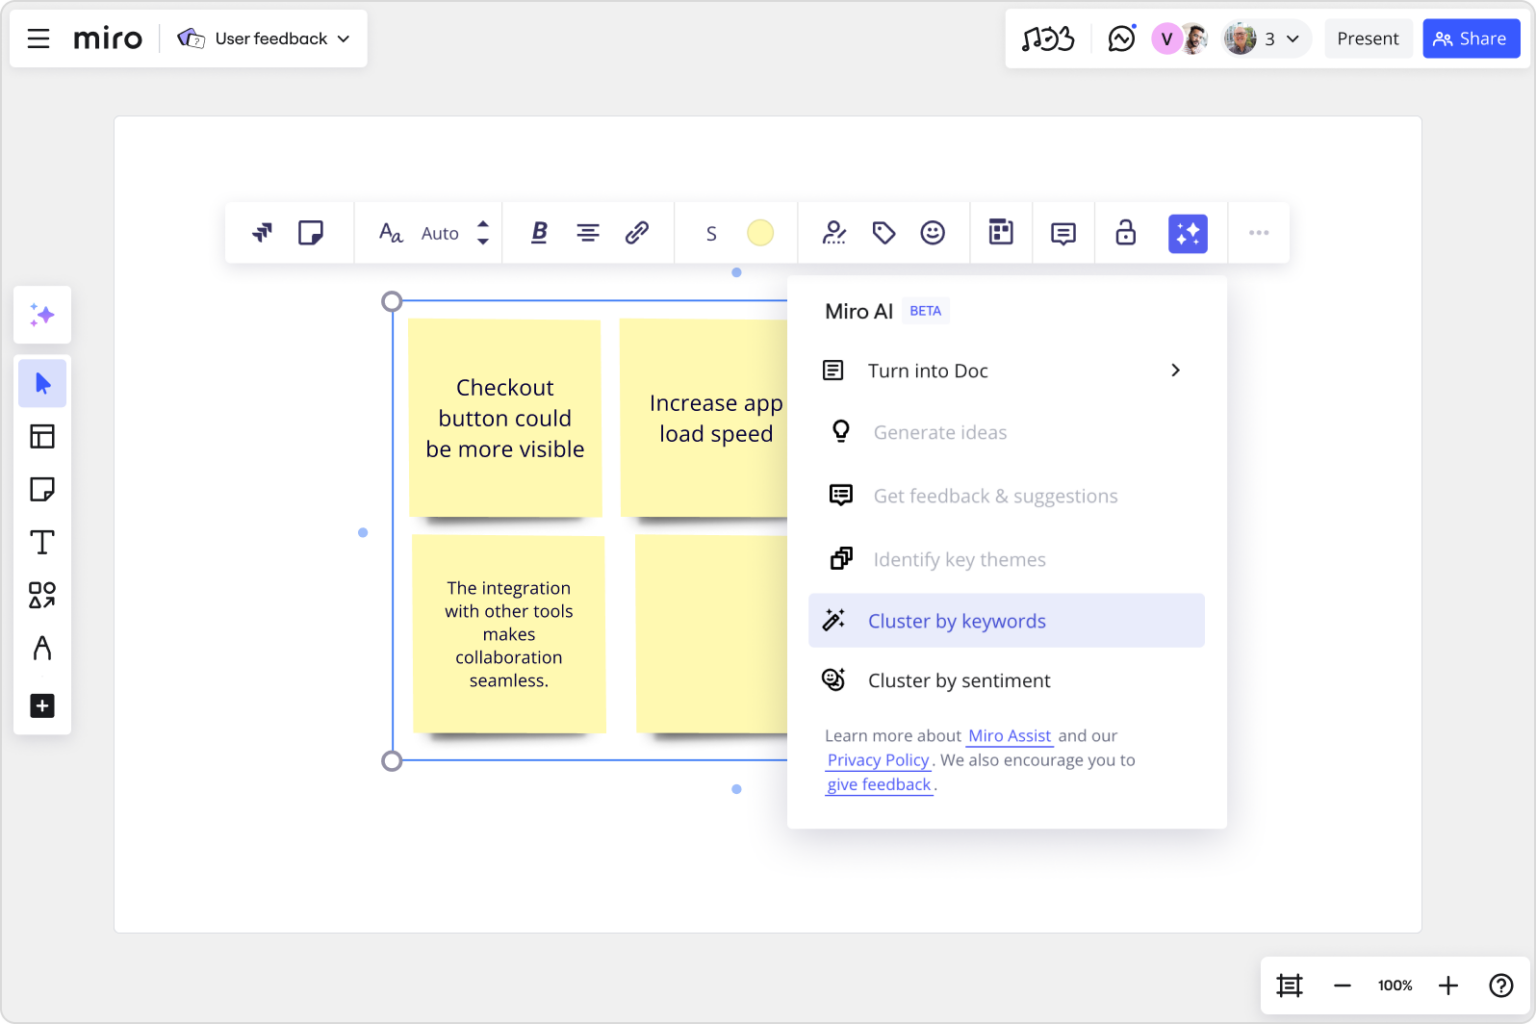This screenshot has height=1024, width=1536.
Task: Open the Privacy Policy link
Action: pyautogui.click(x=877, y=760)
